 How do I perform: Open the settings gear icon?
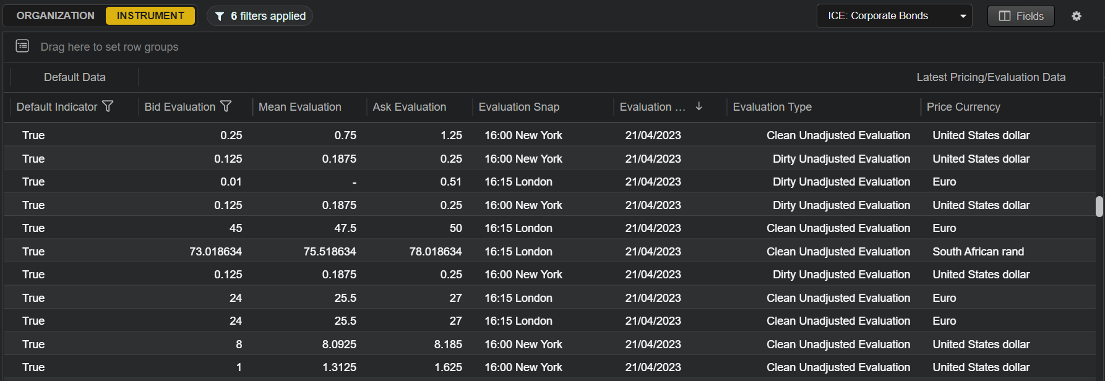pos(1076,16)
